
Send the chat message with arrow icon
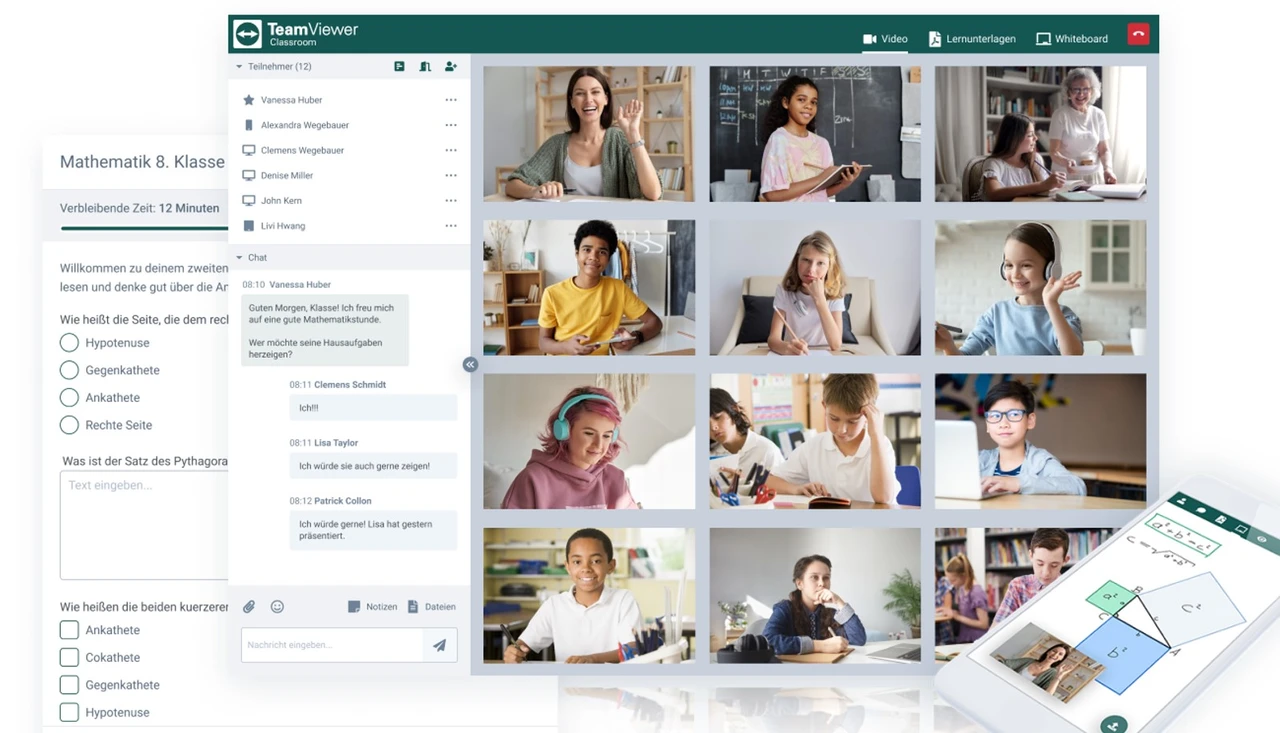coord(439,646)
